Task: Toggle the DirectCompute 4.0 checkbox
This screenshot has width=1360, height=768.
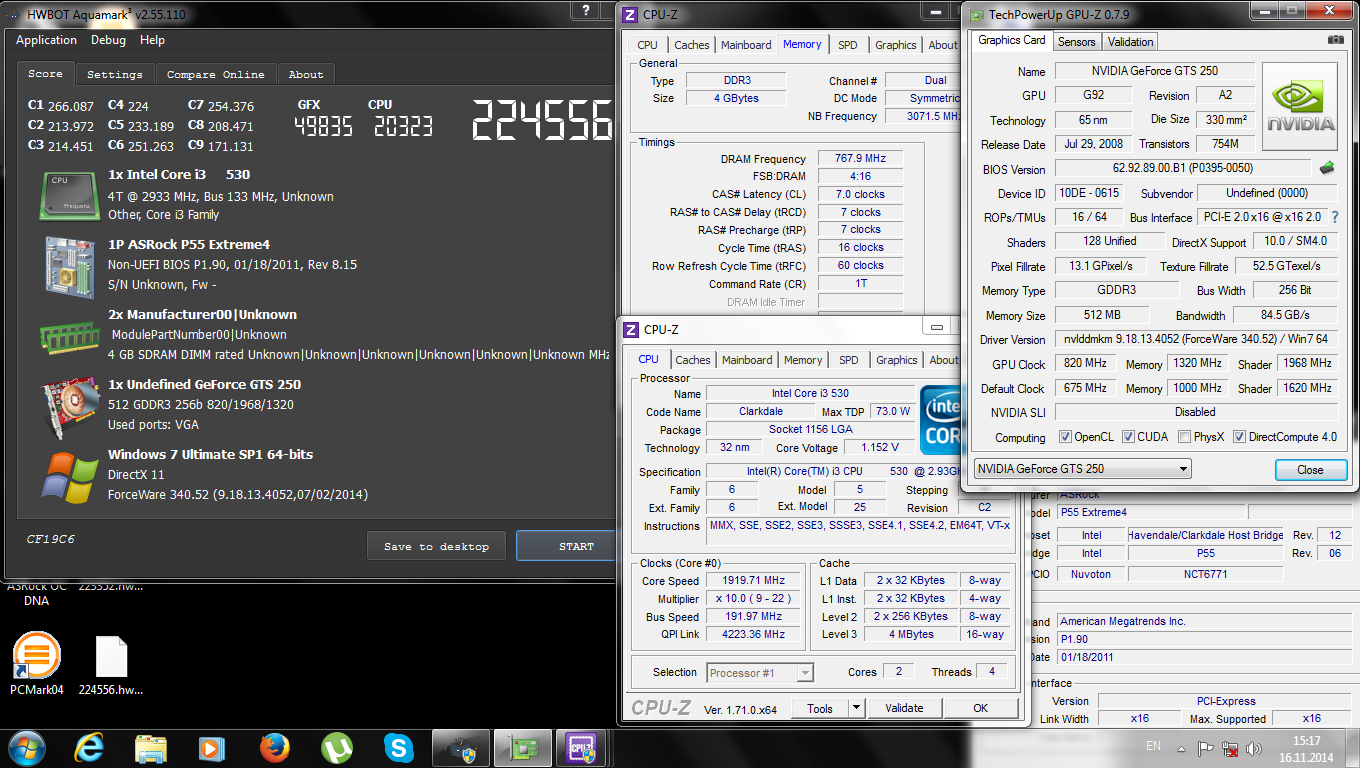Action: tap(1240, 437)
